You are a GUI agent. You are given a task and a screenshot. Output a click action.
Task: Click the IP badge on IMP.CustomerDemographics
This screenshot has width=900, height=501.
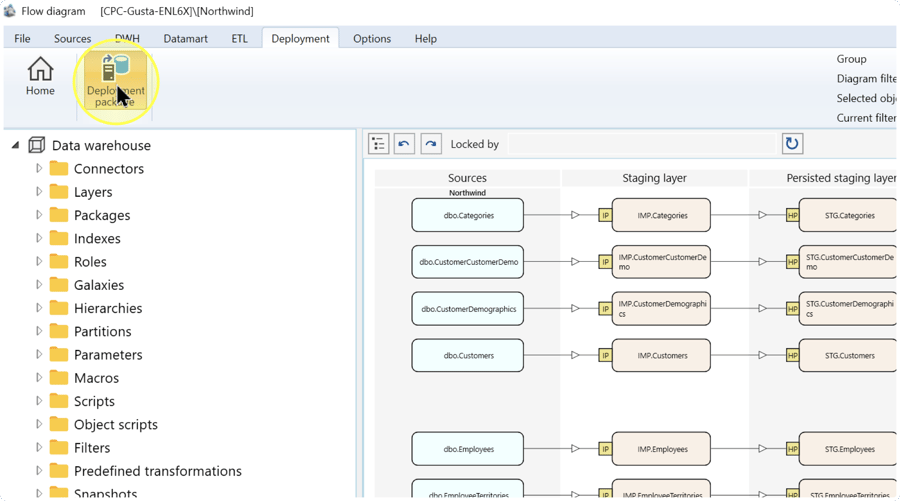tap(605, 309)
